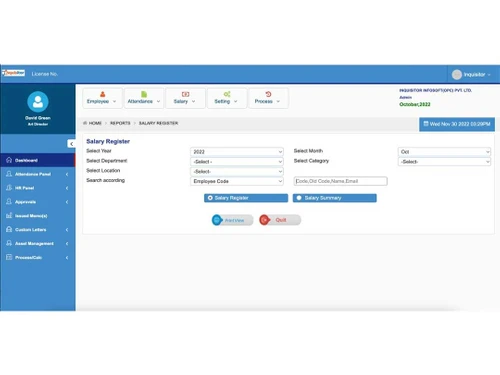Expand the Custom Letters chevron
The height and width of the screenshot is (375, 500).
[x=67, y=230]
